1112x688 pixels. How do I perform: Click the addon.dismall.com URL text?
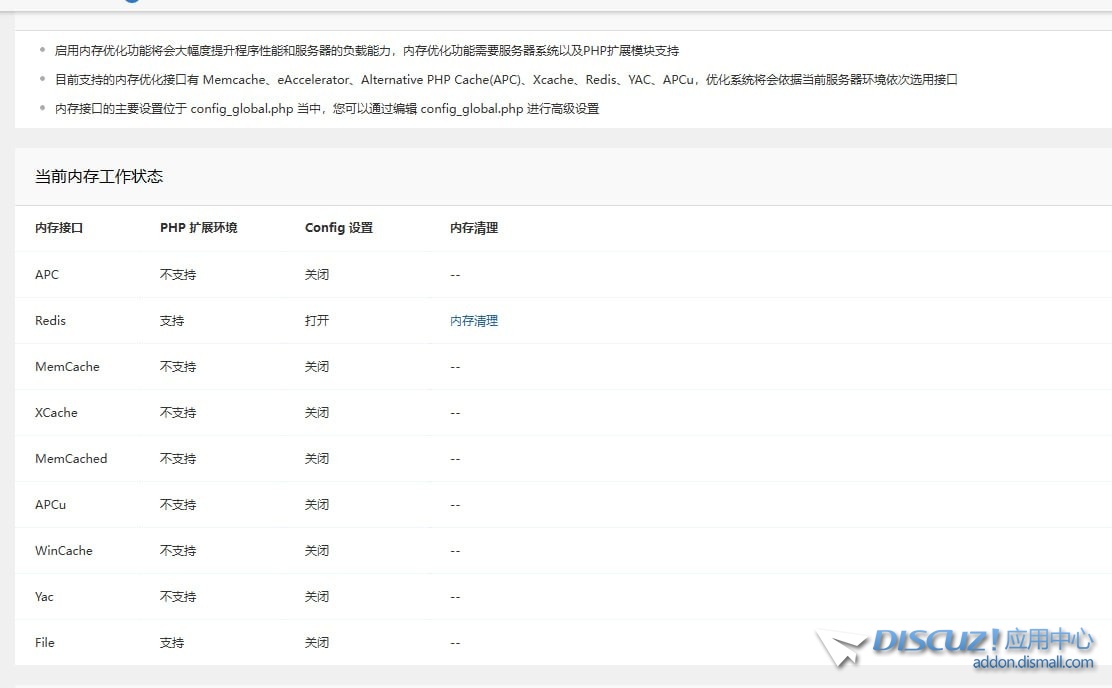(x=1033, y=662)
